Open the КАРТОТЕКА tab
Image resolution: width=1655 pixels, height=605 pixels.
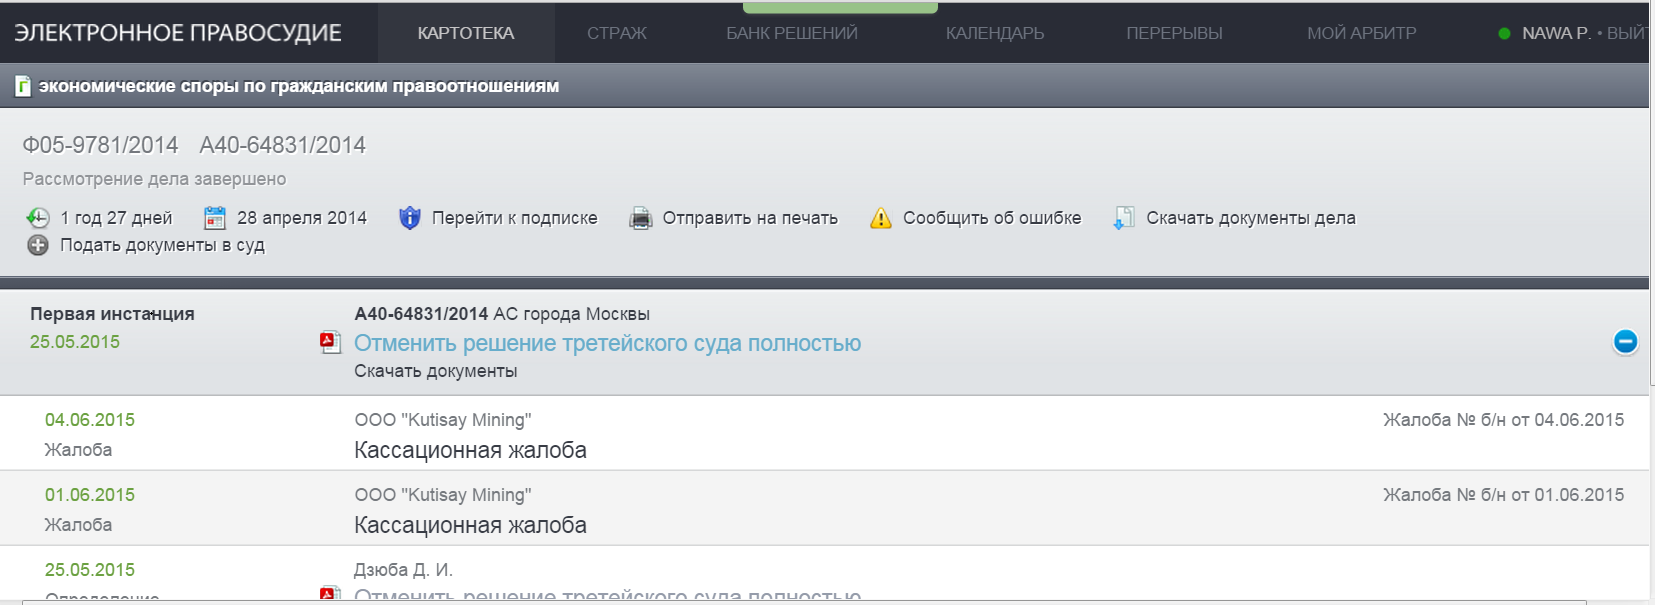pyautogui.click(x=466, y=33)
